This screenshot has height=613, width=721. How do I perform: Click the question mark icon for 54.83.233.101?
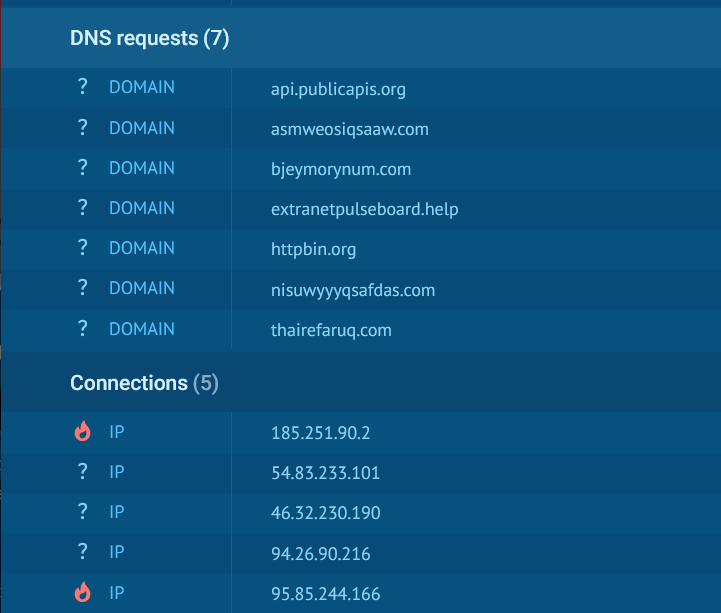tap(82, 471)
